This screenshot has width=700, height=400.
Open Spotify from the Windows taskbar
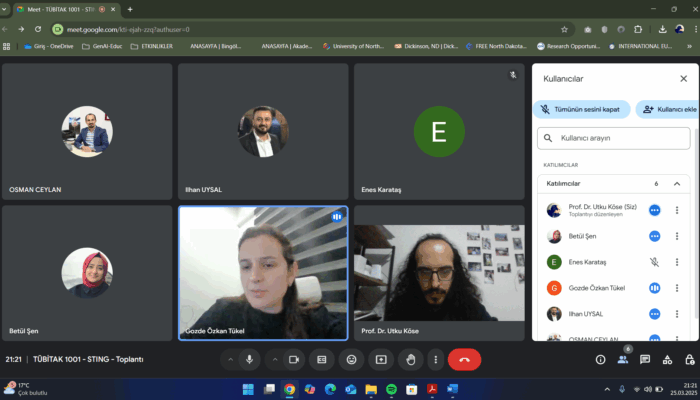pyautogui.click(x=391, y=388)
